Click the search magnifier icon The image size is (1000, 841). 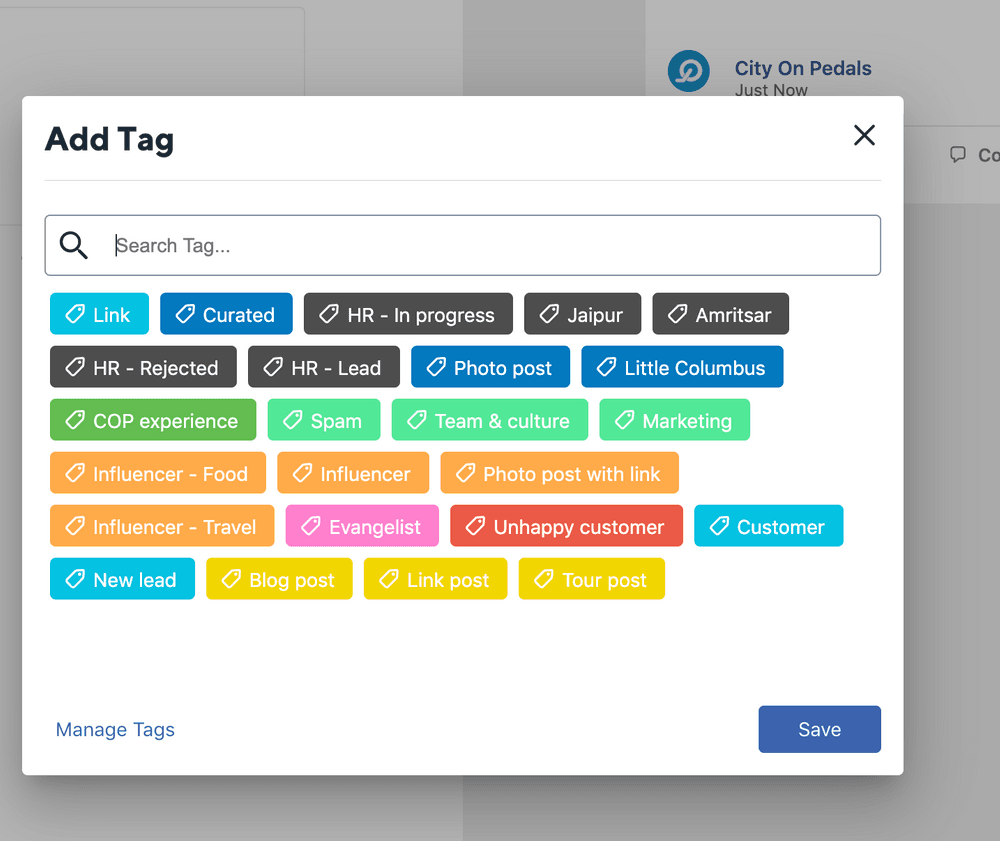point(74,245)
